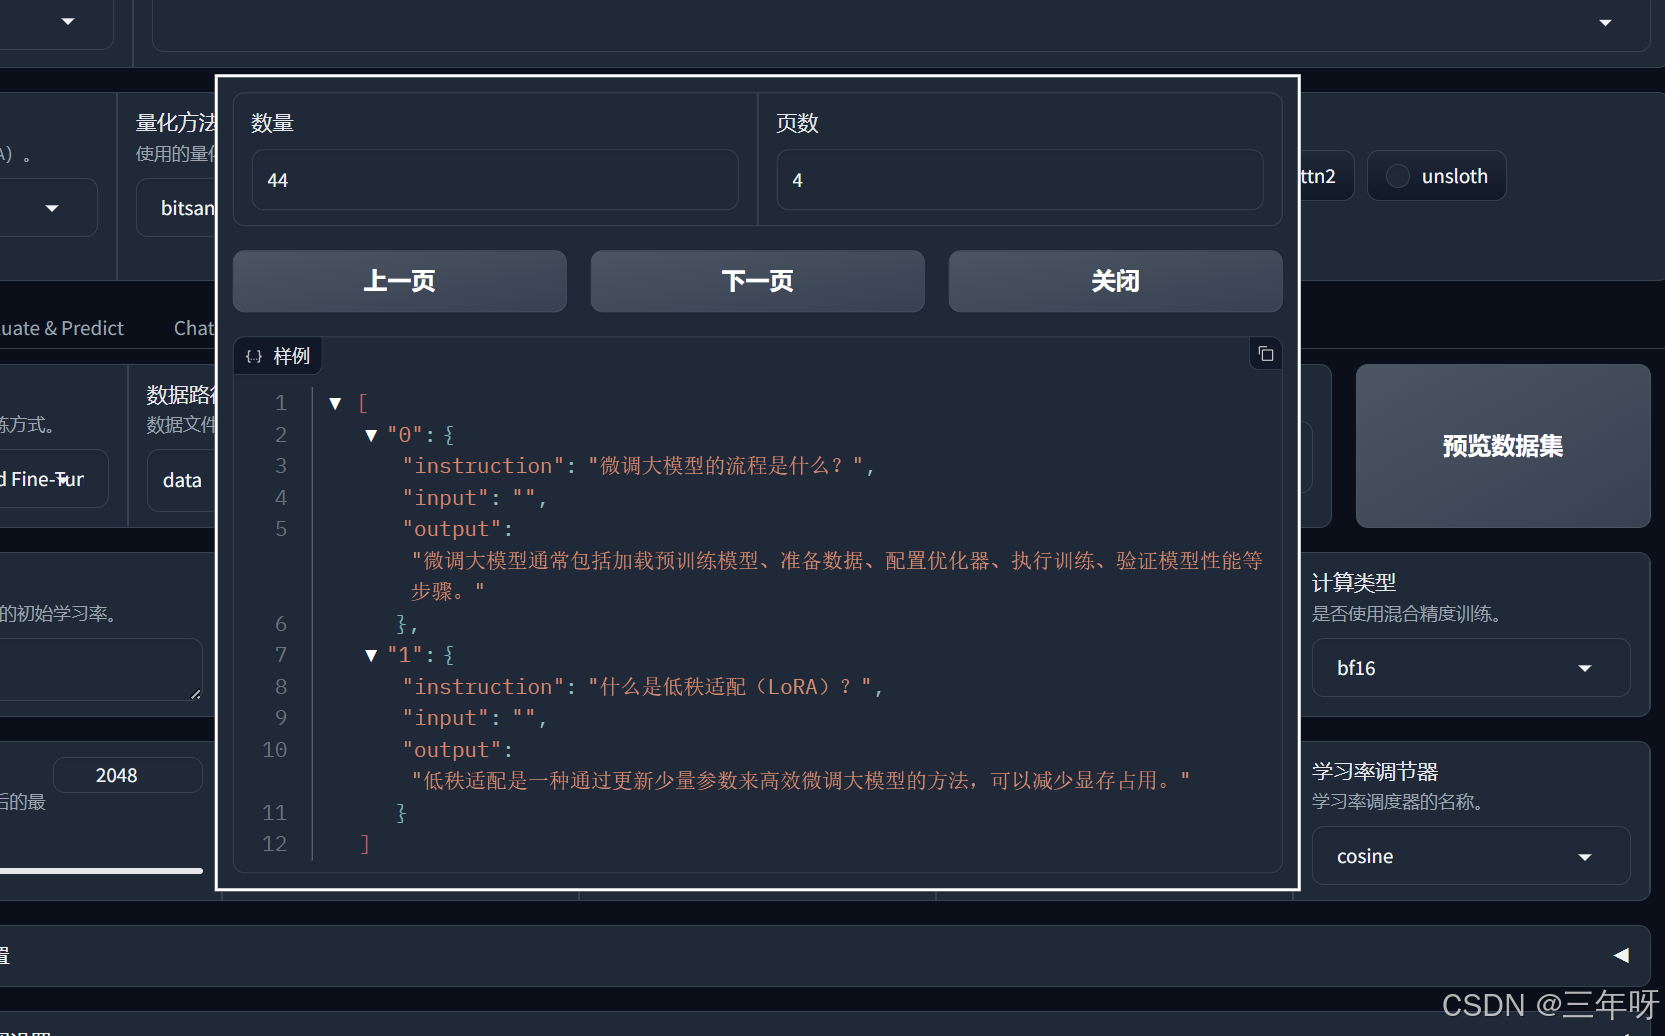Open the top-left dropdown arrow

click(x=68, y=21)
